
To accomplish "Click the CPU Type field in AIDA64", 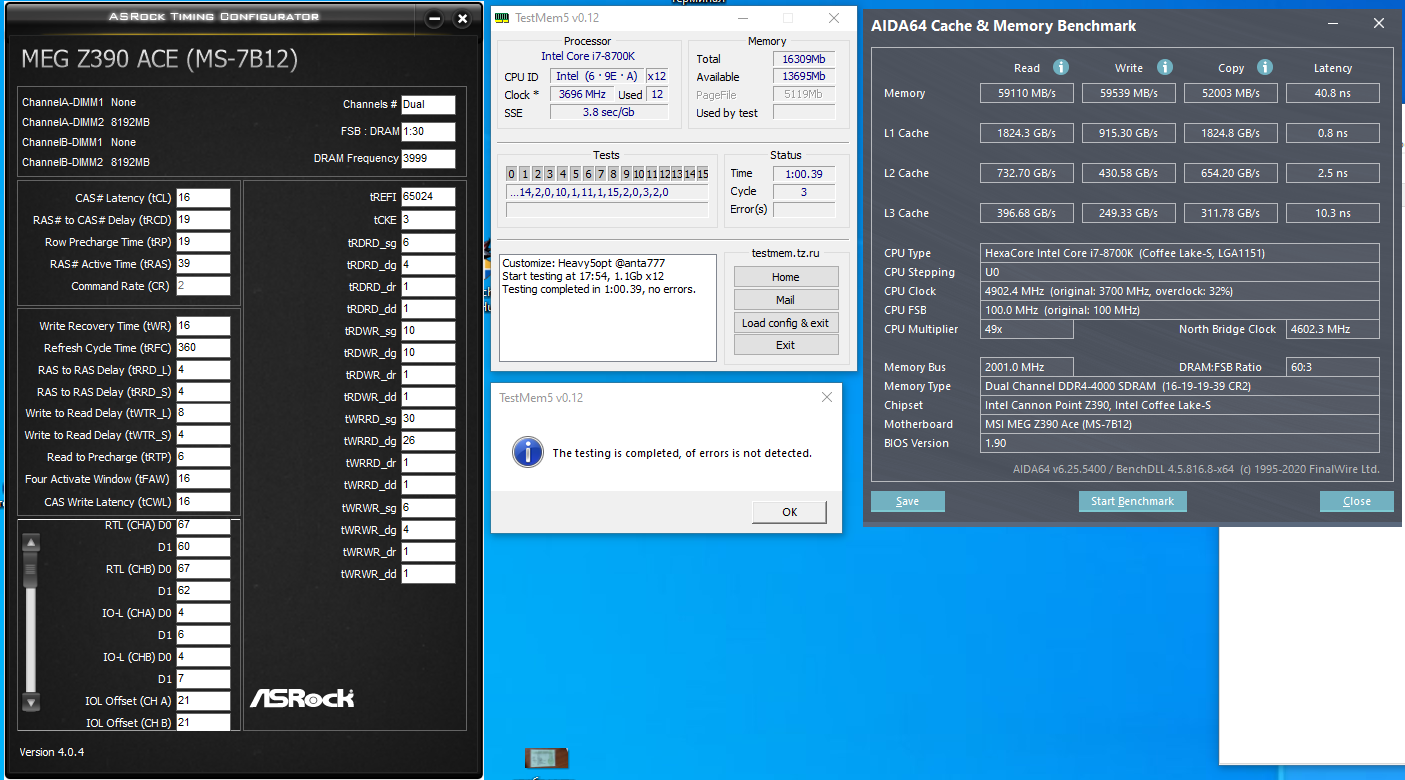I will (x=1180, y=253).
